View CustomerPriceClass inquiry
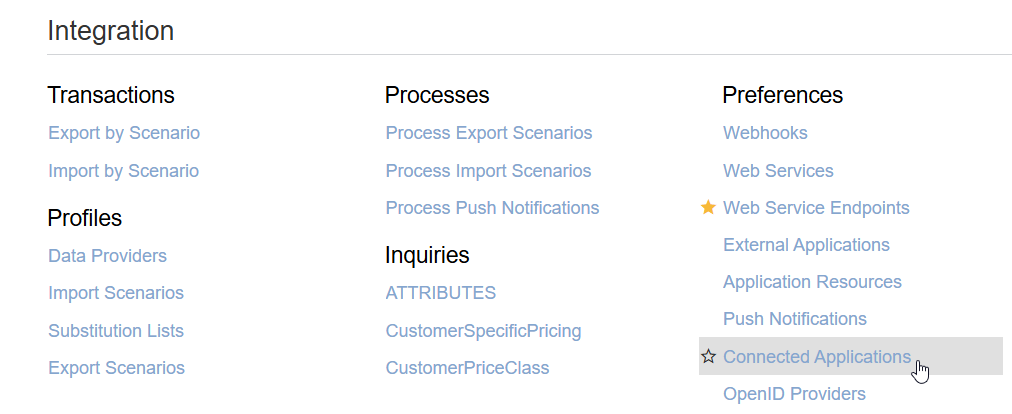Screen dimensions: 1012x414 pyautogui.click(x=467, y=368)
